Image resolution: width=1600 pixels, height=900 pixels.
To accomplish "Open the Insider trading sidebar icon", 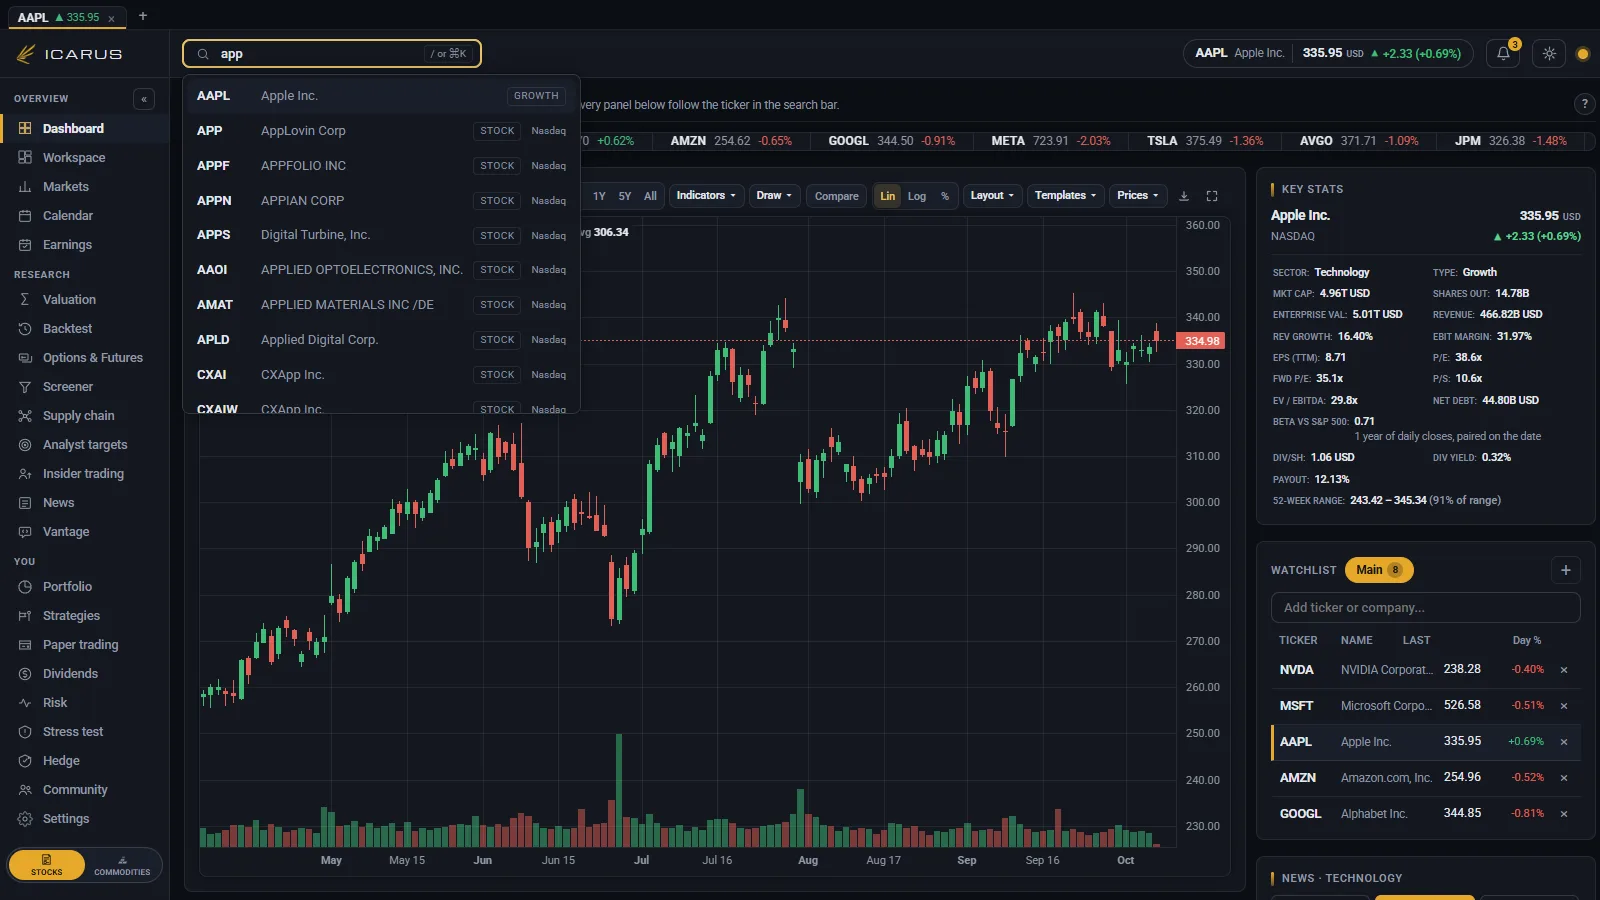I will pyautogui.click(x=25, y=474).
